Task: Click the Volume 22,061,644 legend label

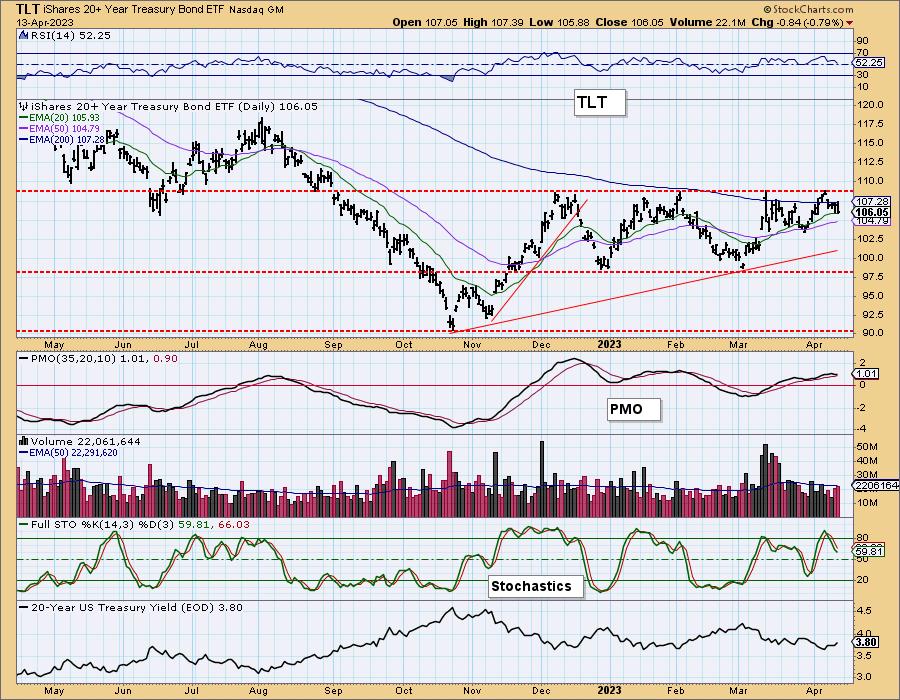Action: coord(86,441)
